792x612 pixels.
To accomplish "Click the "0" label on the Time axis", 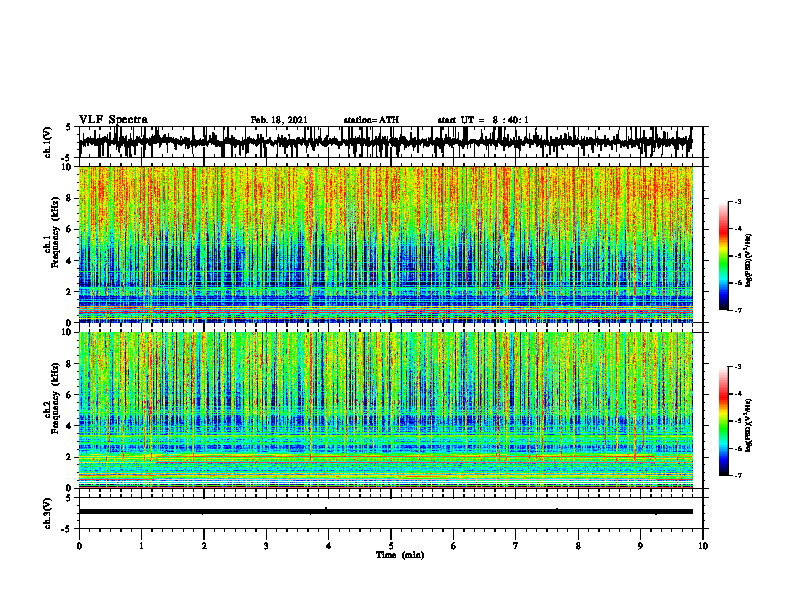I will [79, 546].
